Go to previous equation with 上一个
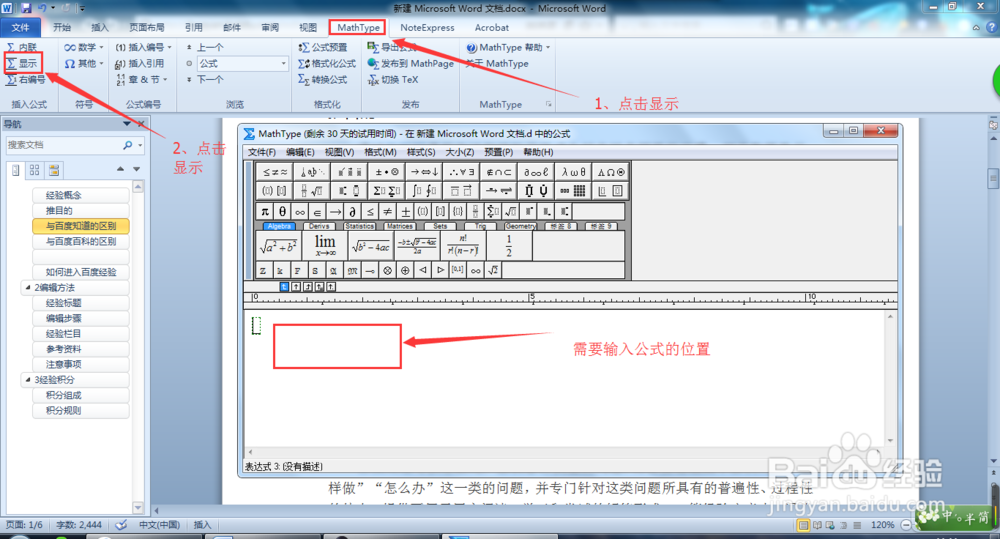 point(205,47)
